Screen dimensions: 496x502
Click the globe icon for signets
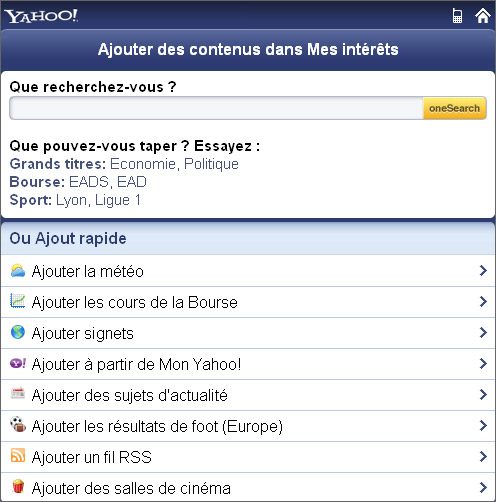[18, 332]
